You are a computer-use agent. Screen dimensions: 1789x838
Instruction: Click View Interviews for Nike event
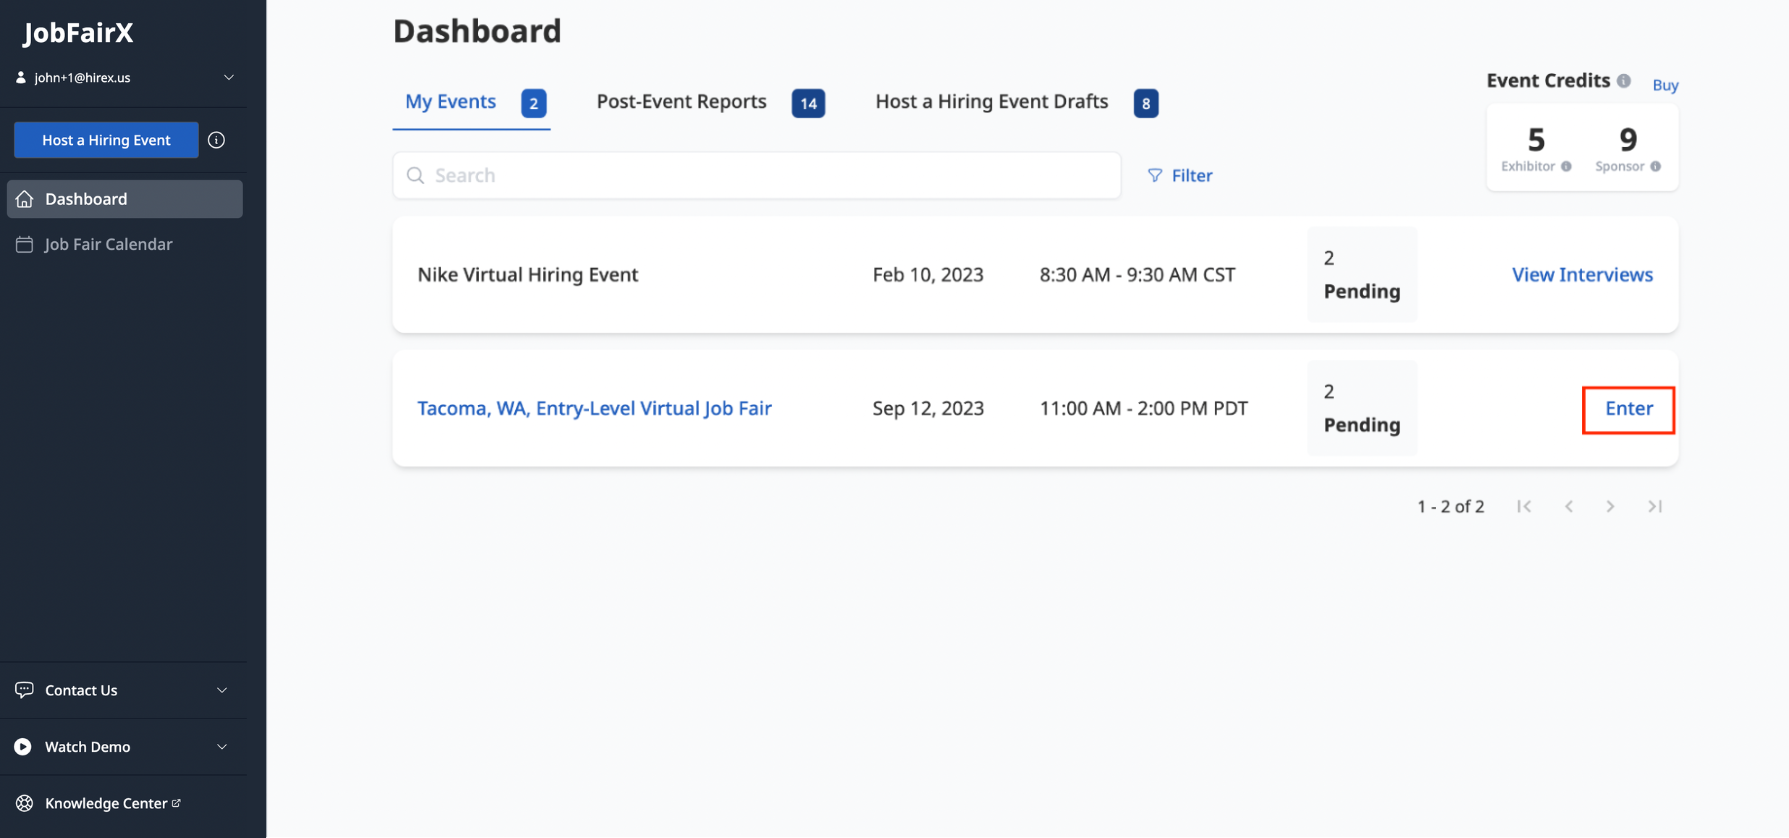coord(1582,274)
